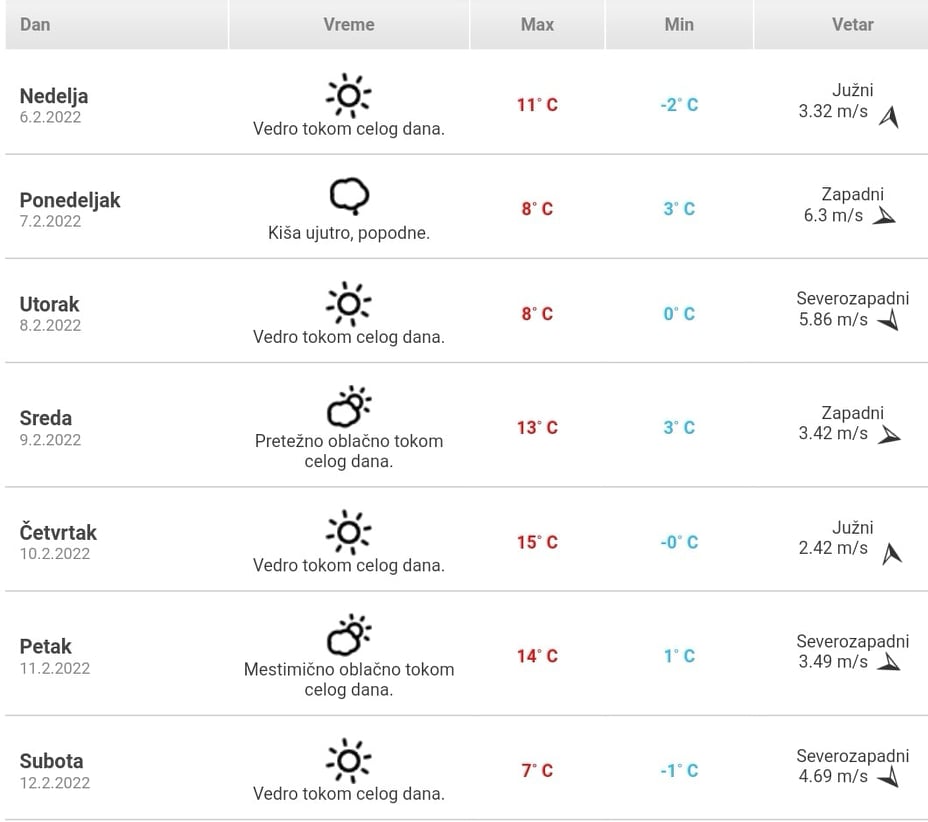The image size is (928, 822).
Task: Click the sun icon for Utorak
Action: pos(348,303)
